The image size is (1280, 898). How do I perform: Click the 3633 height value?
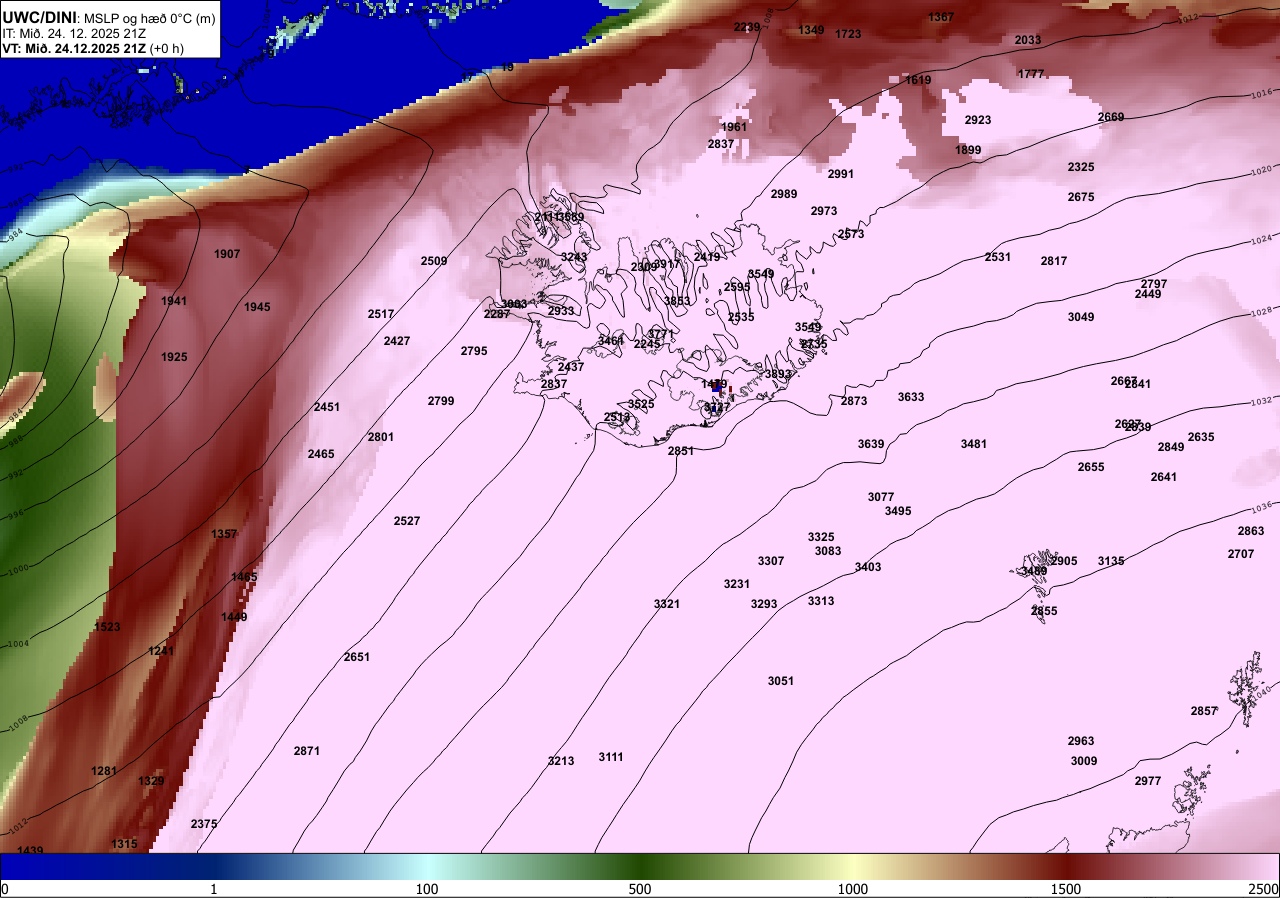click(911, 397)
